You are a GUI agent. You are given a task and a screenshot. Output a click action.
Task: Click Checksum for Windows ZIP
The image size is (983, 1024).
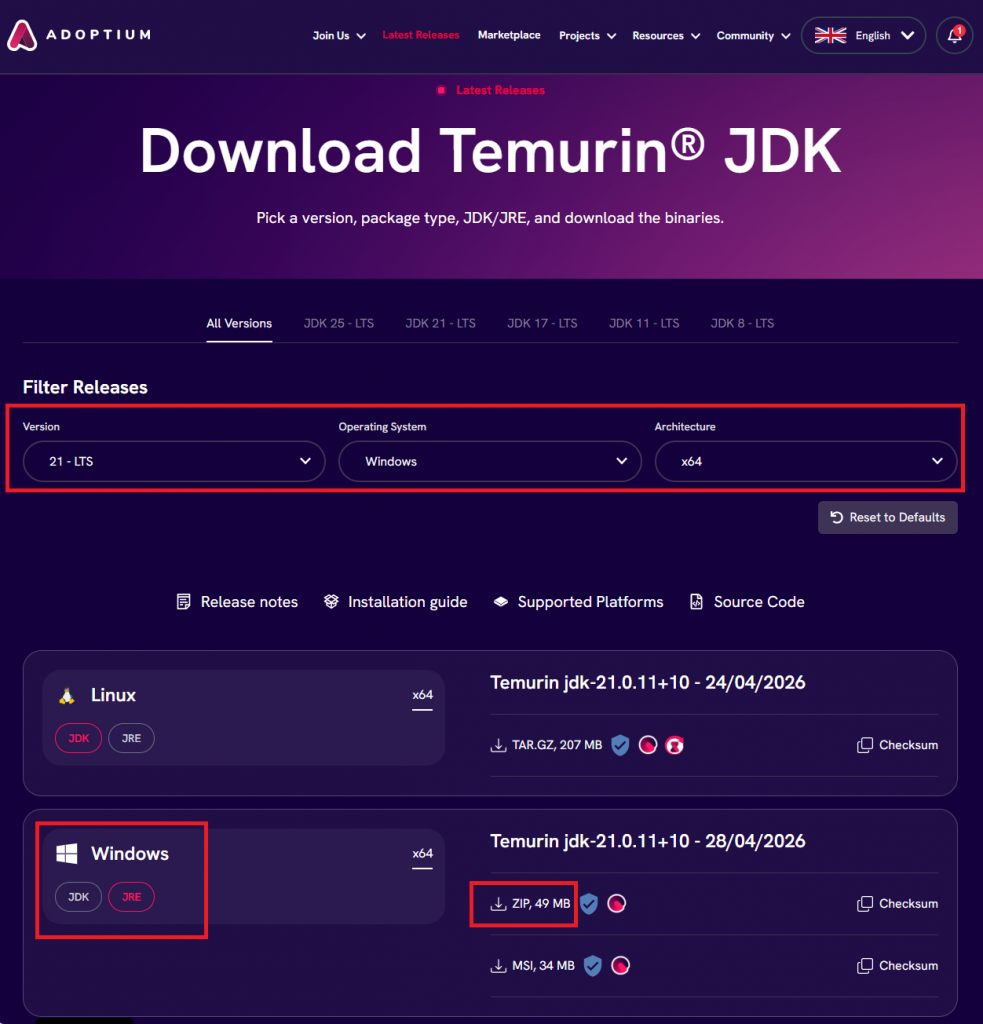(897, 904)
